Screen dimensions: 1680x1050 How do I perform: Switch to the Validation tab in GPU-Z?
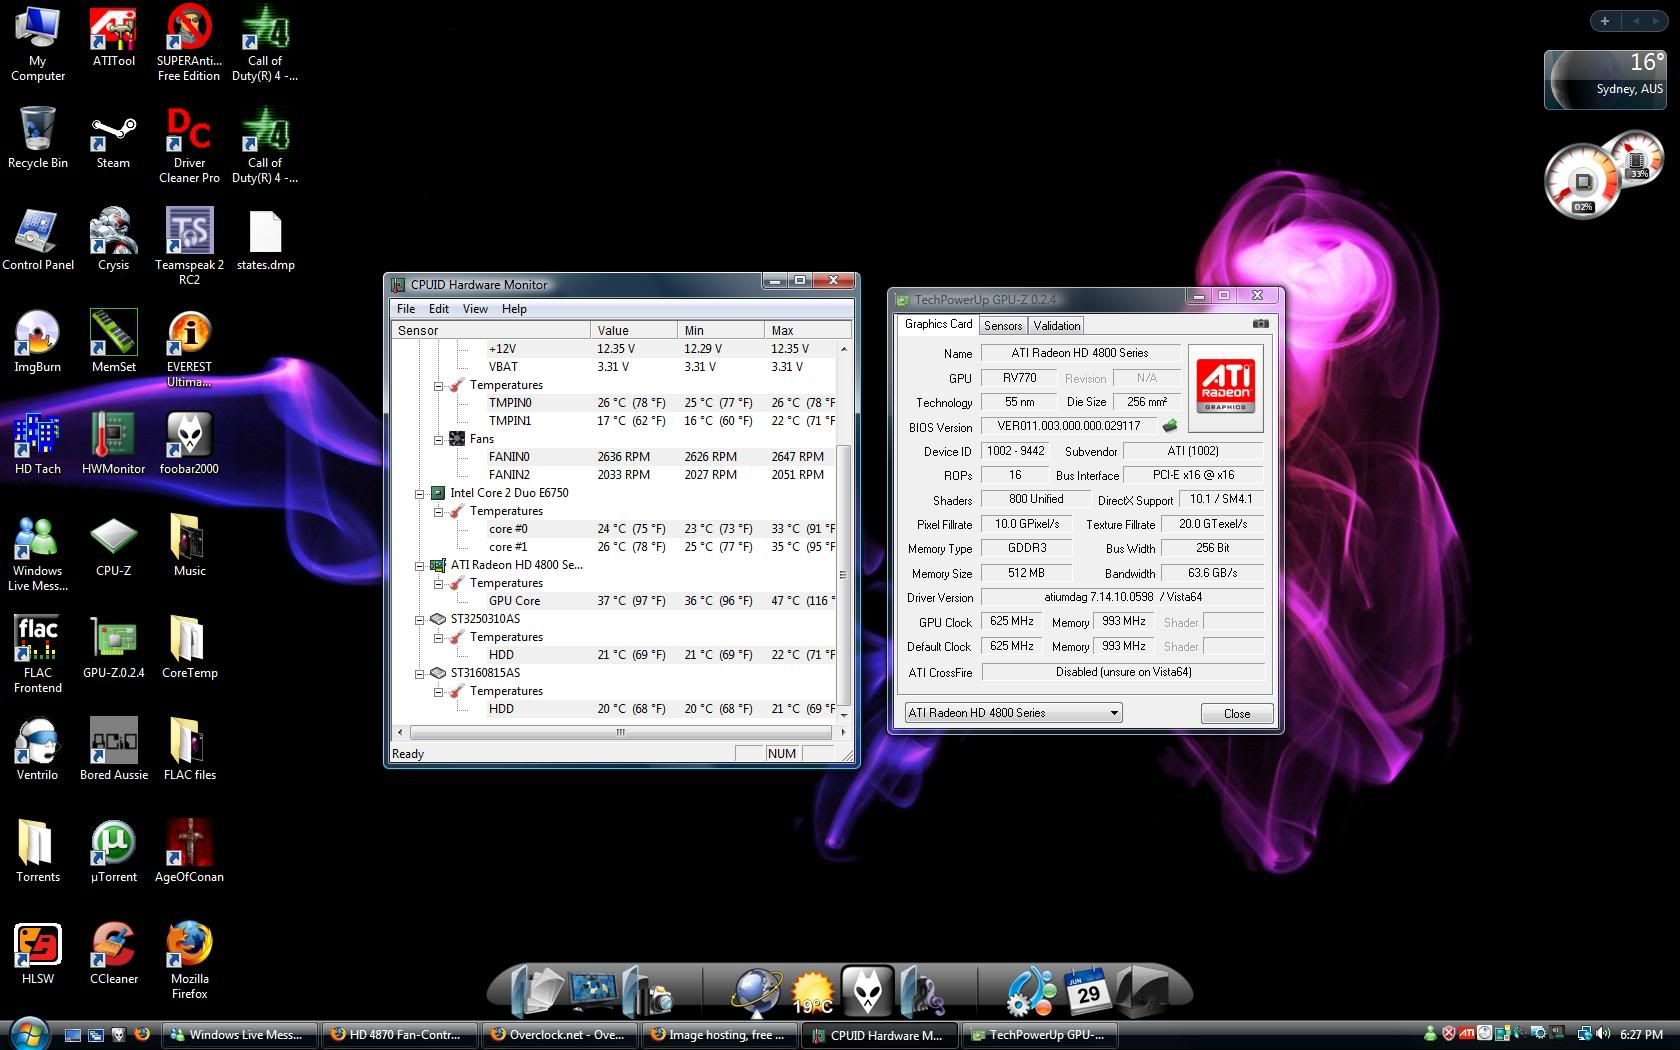pyautogui.click(x=1056, y=326)
